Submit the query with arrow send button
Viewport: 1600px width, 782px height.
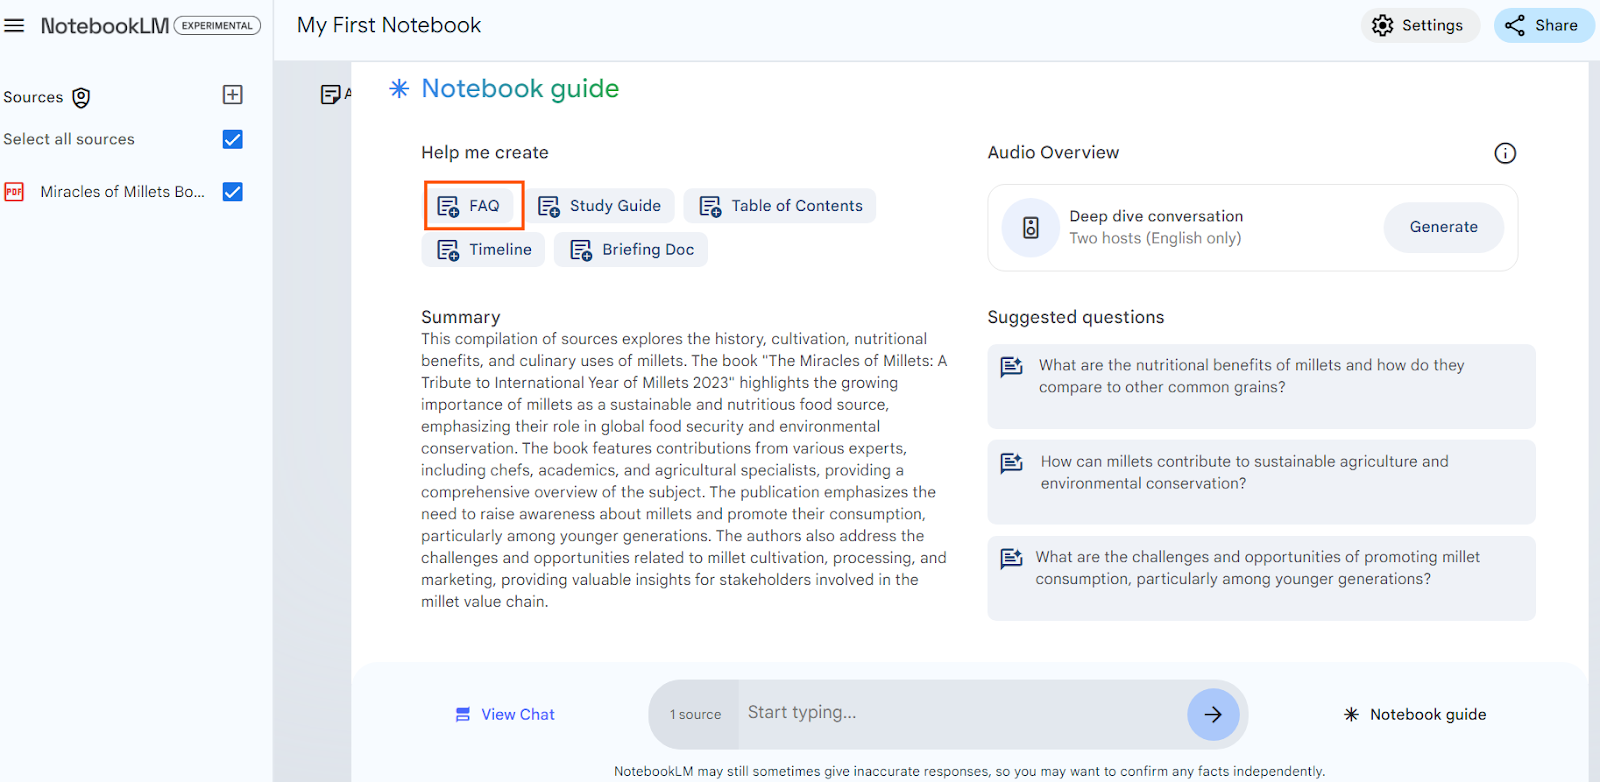[1213, 714]
